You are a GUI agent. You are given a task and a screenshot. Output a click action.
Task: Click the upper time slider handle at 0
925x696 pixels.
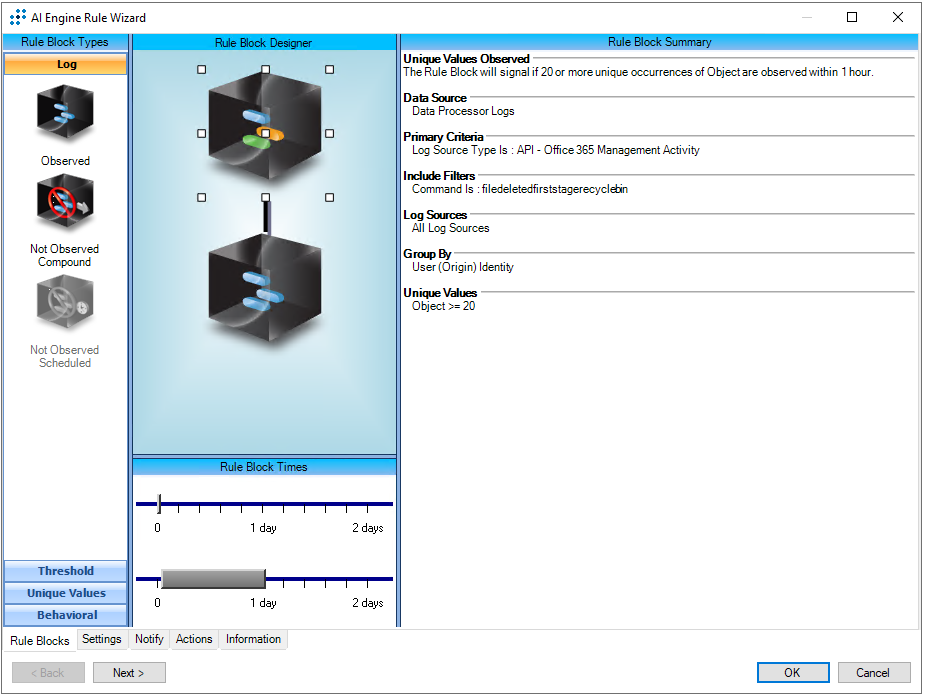pos(159,504)
